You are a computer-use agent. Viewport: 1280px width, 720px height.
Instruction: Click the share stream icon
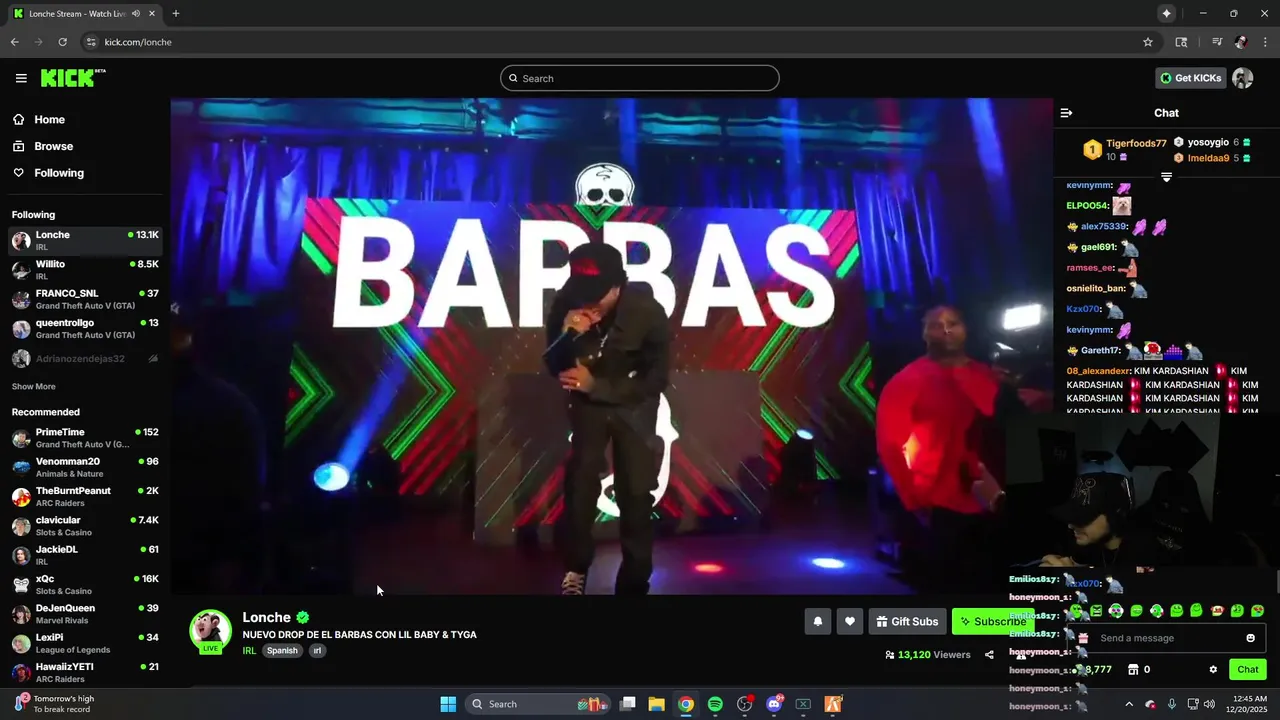click(989, 655)
